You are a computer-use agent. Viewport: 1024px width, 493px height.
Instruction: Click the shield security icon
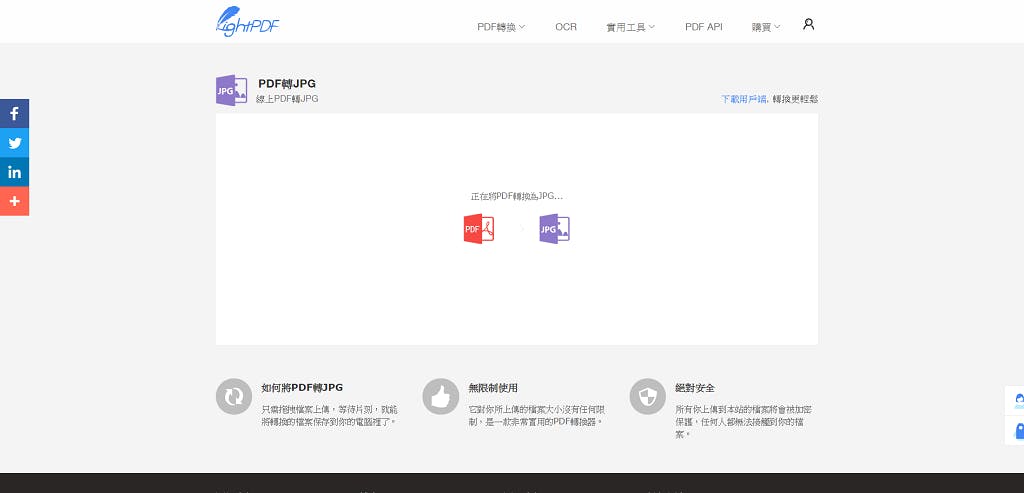tap(647, 397)
